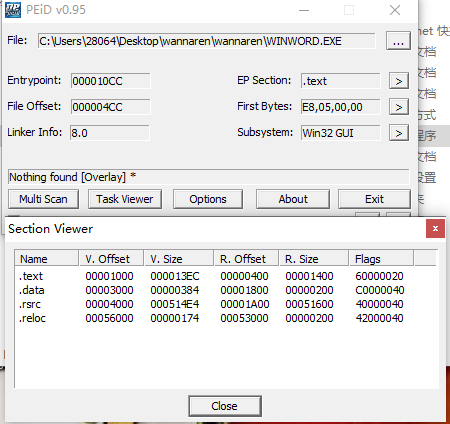Viewport: 450px width, 424px height.
Task: Open the Task Viewer
Action: 125,199
